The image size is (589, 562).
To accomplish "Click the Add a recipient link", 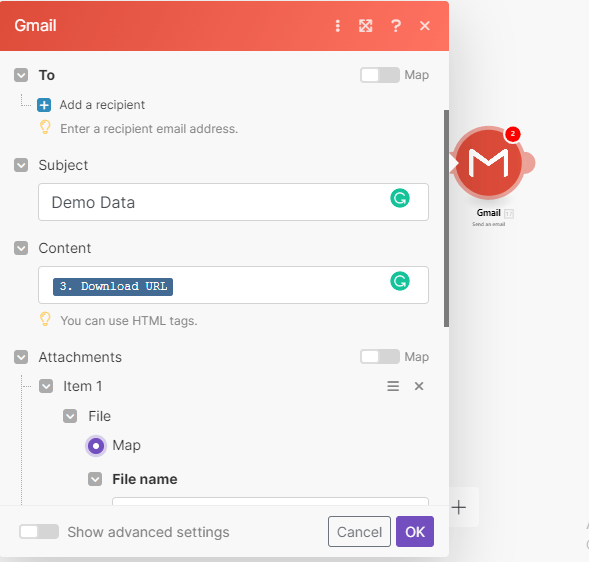I will point(102,105).
